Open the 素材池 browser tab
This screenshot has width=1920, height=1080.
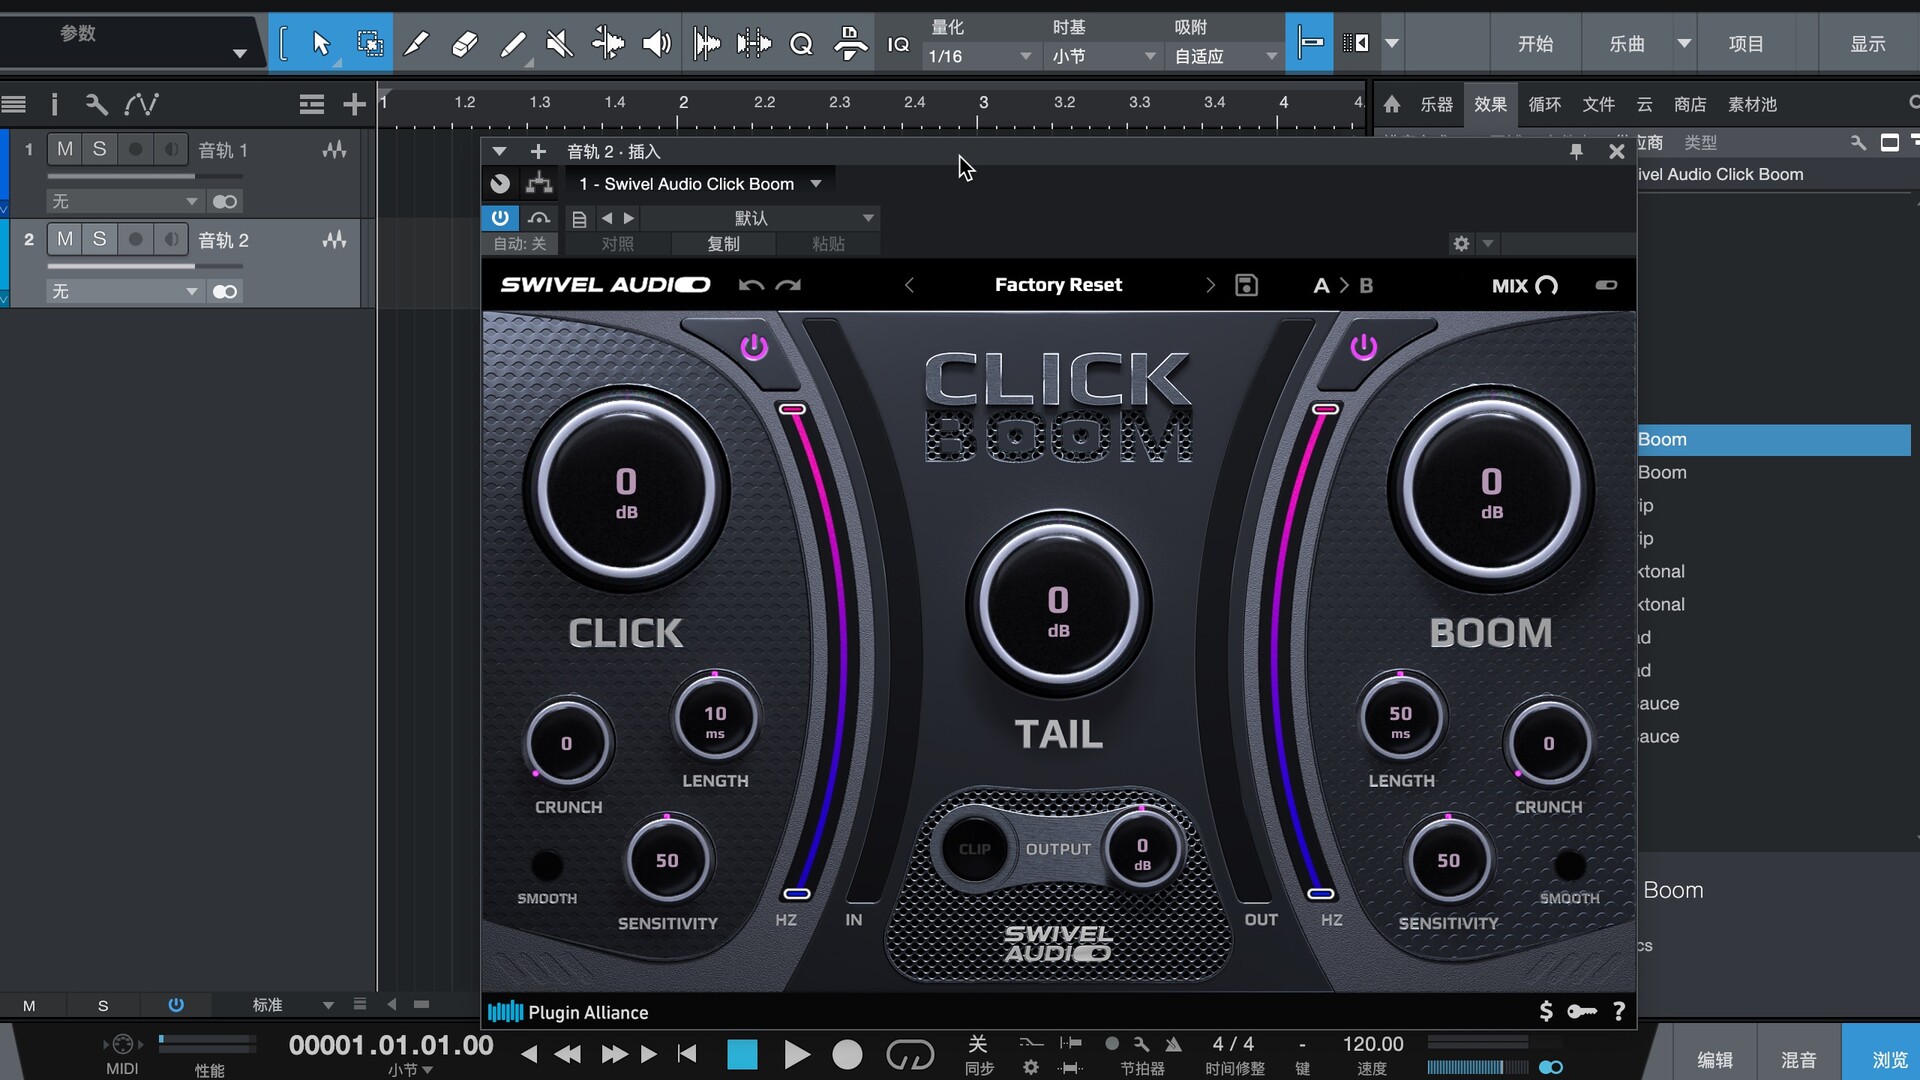tap(1752, 104)
